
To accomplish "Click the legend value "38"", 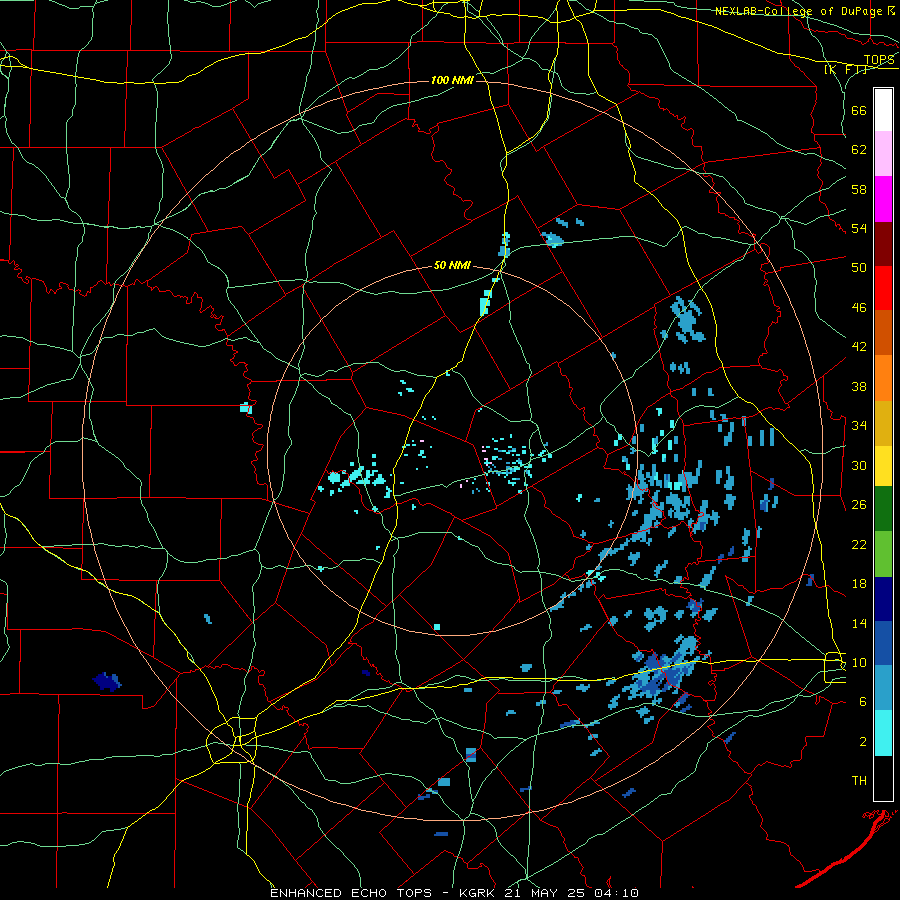I will [x=859, y=386].
